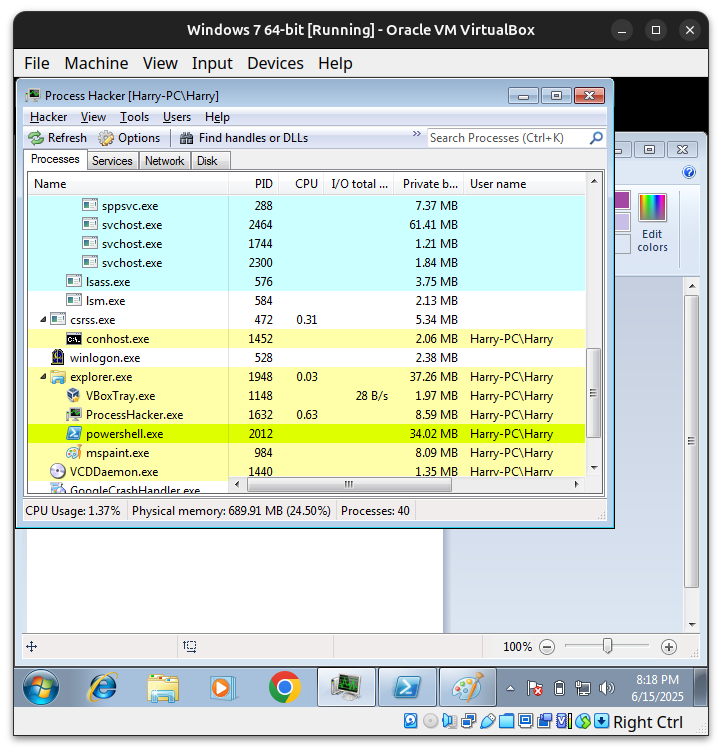The height and width of the screenshot is (752, 722).
Task: Open the Windows Start orb
Action: [41, 688]
